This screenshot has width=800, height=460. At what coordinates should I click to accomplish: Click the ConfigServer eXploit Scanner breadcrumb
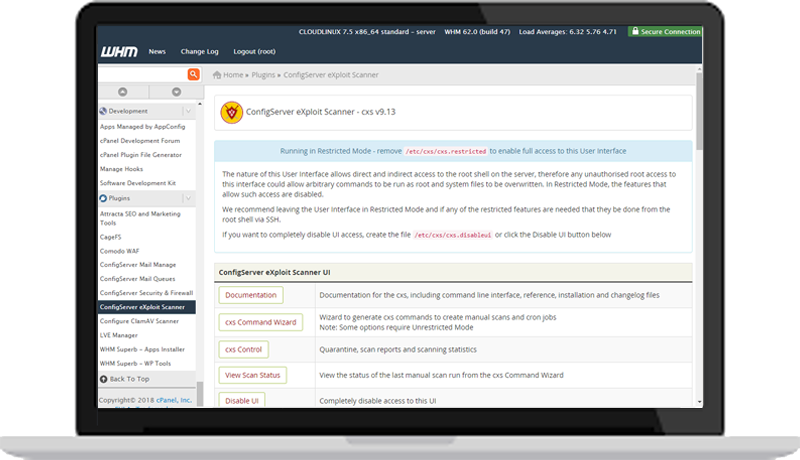click(331, 75)
